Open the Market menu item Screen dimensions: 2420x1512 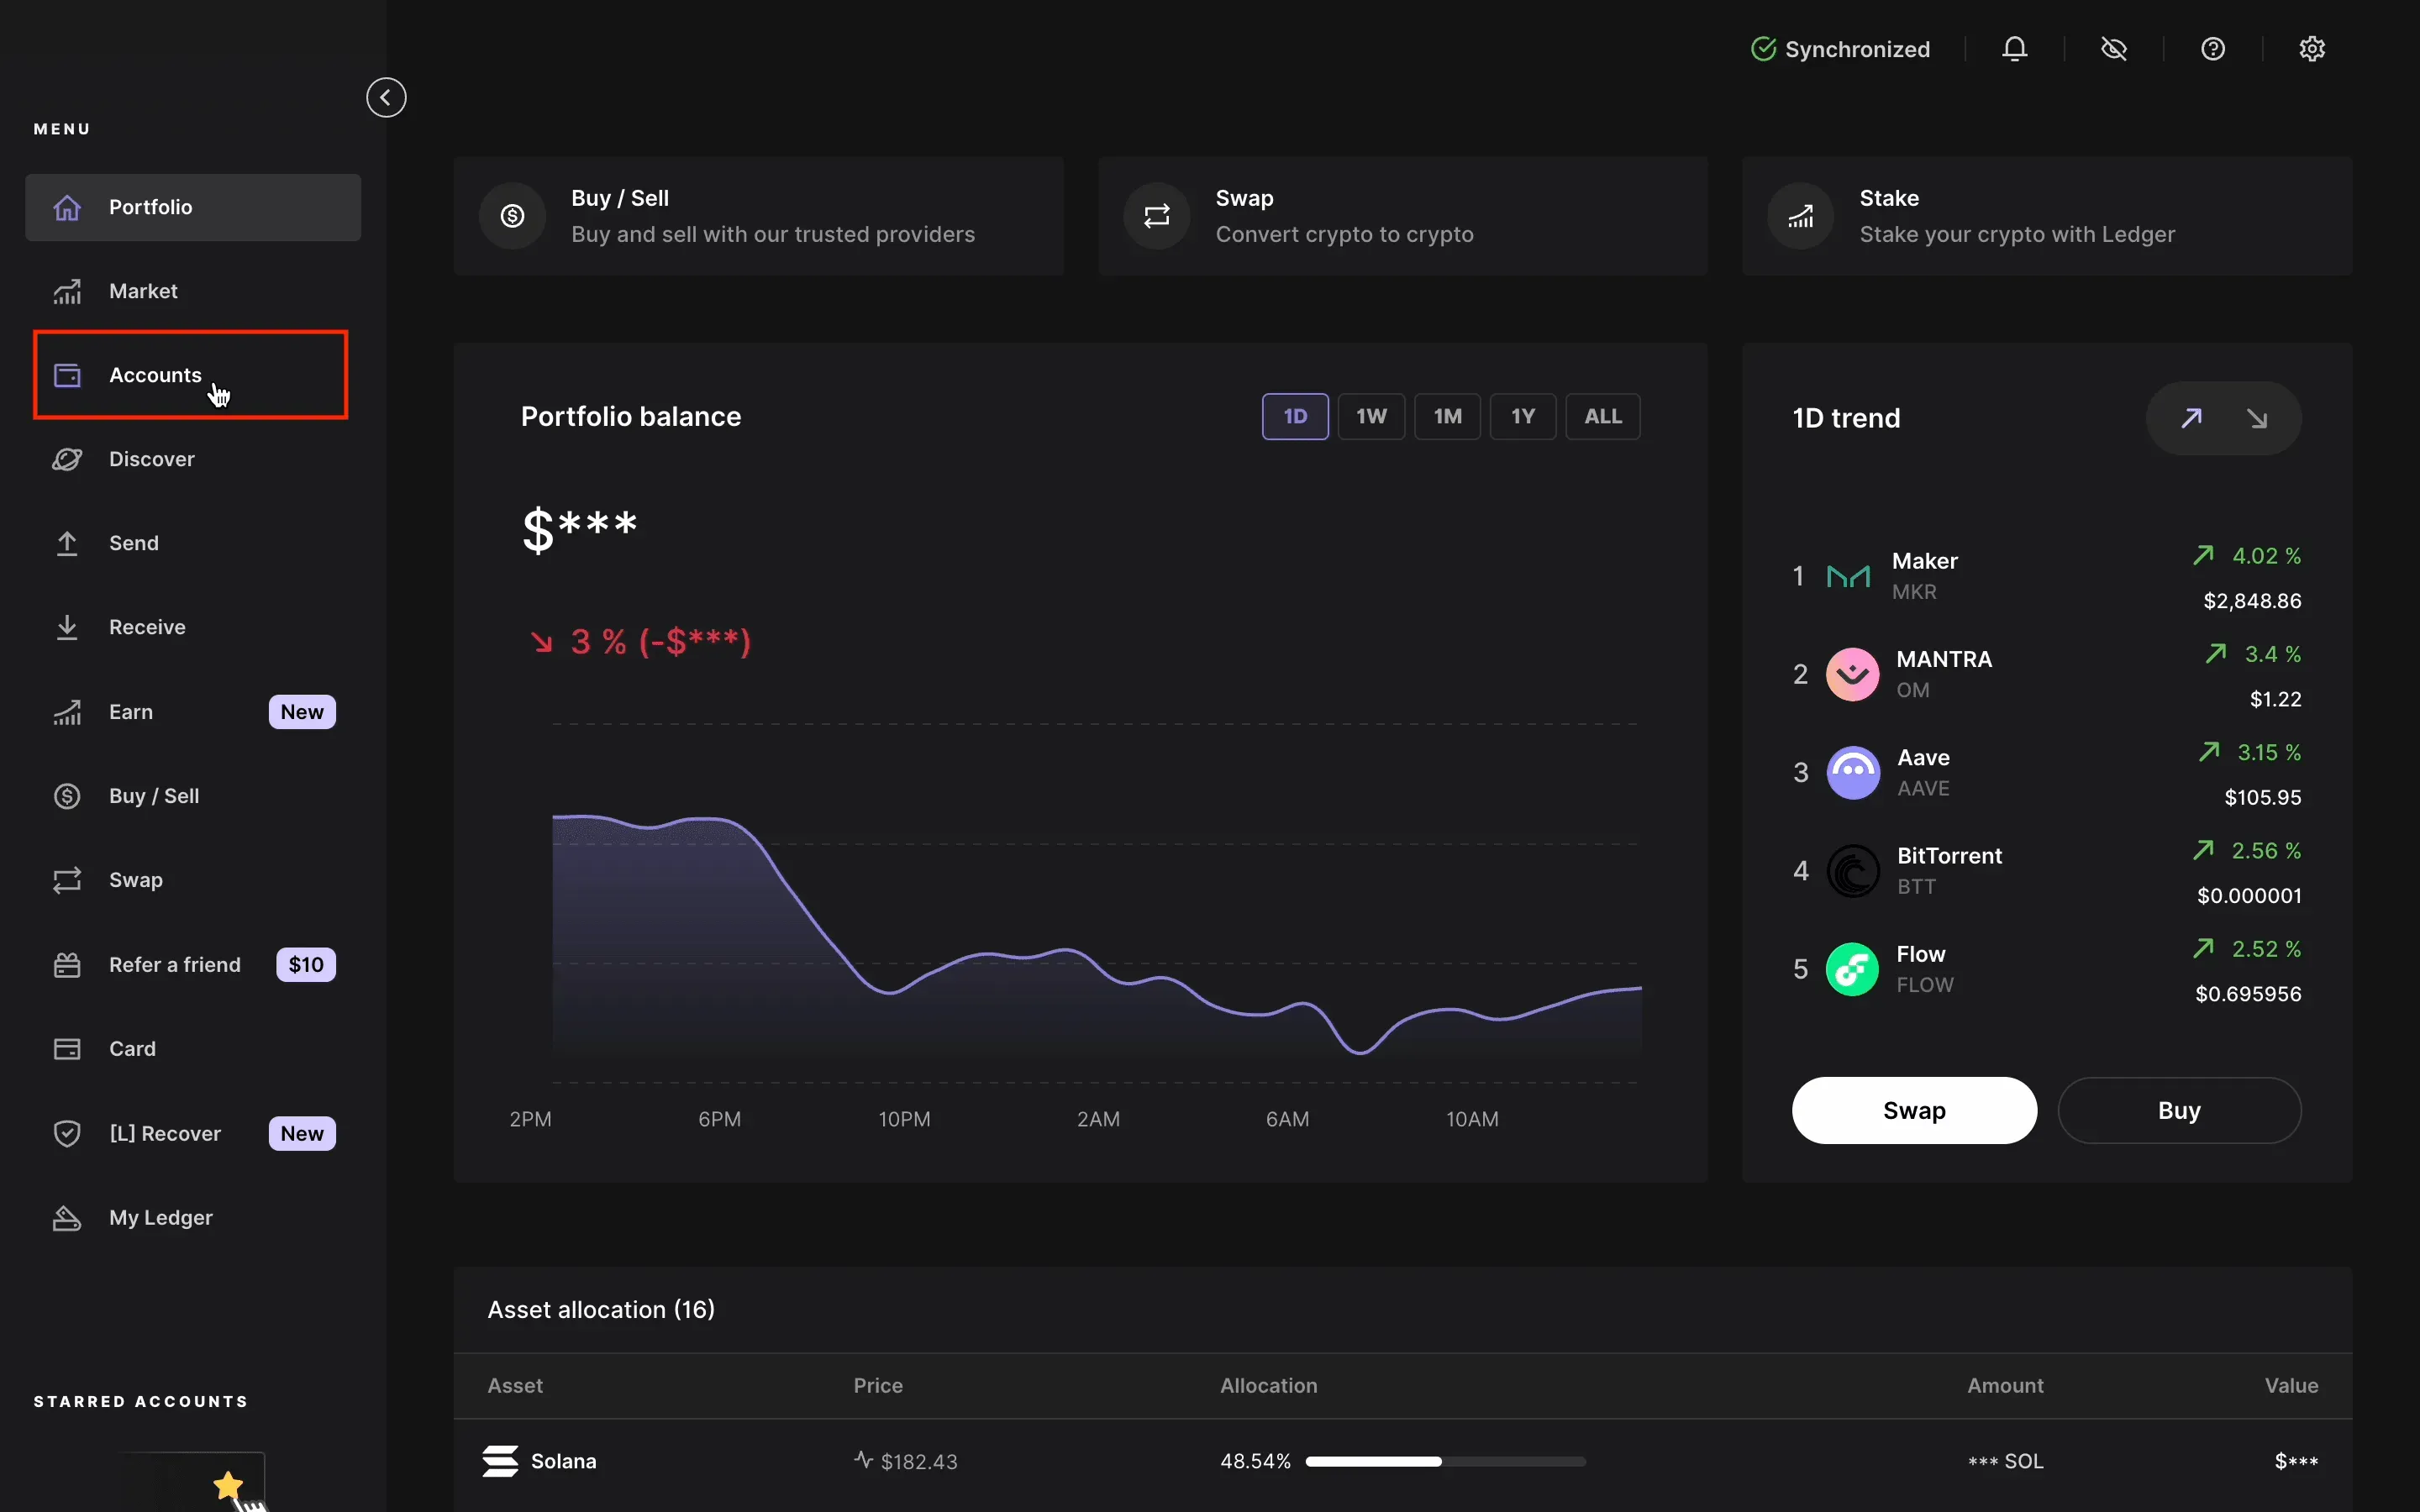pos(193,291)
